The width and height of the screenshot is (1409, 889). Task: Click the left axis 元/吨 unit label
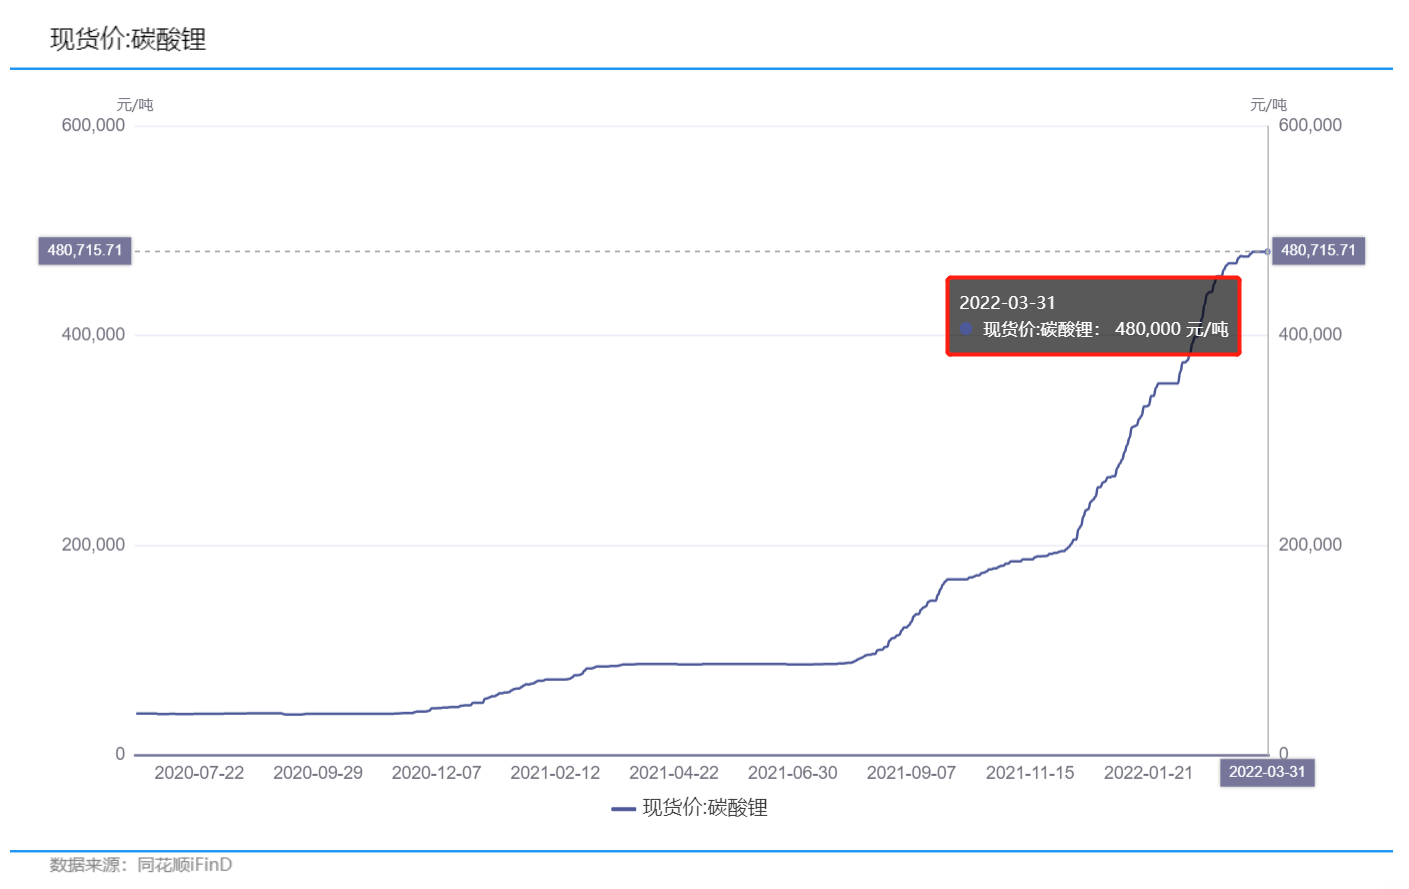135,105
